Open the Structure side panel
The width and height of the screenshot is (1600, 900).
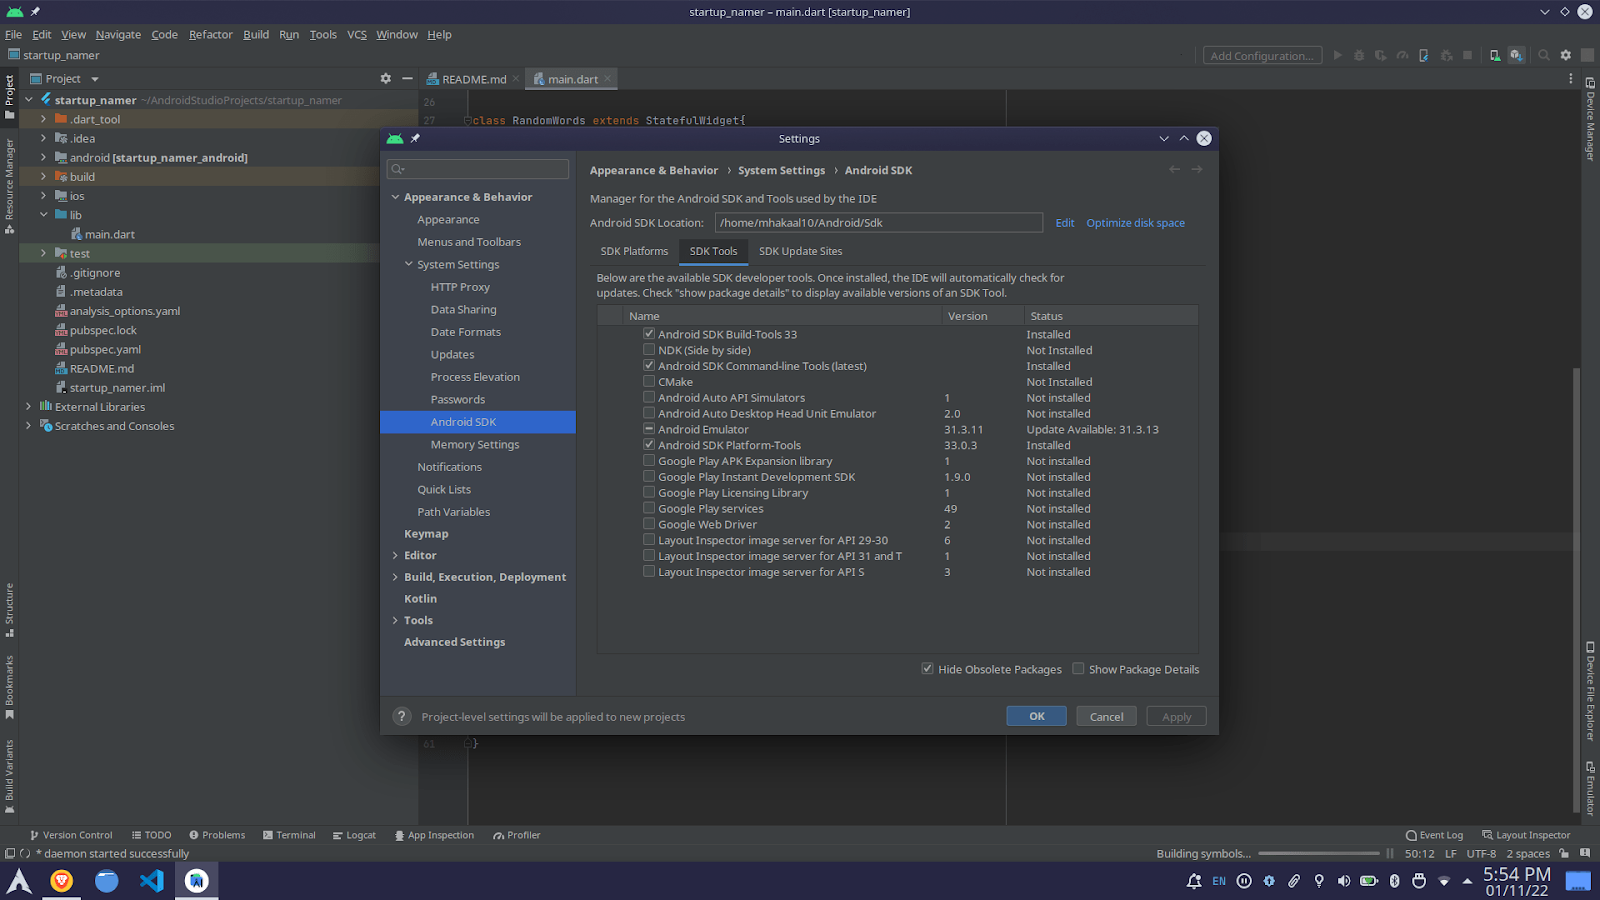[x=9, y=610]
